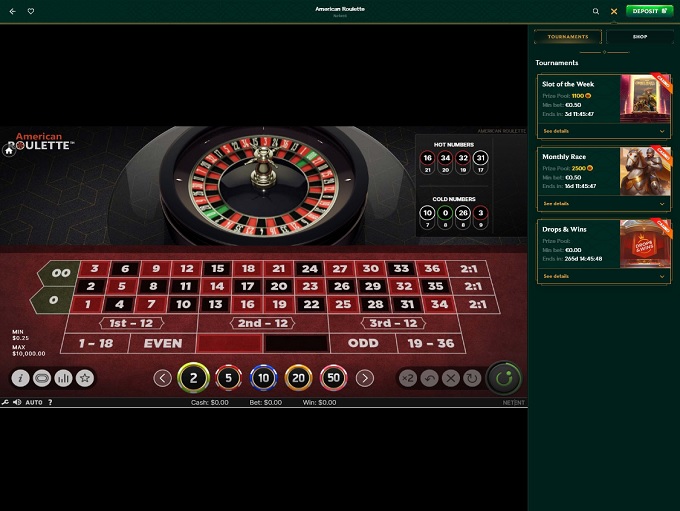Clear all bets with X button

coord(450,378)
